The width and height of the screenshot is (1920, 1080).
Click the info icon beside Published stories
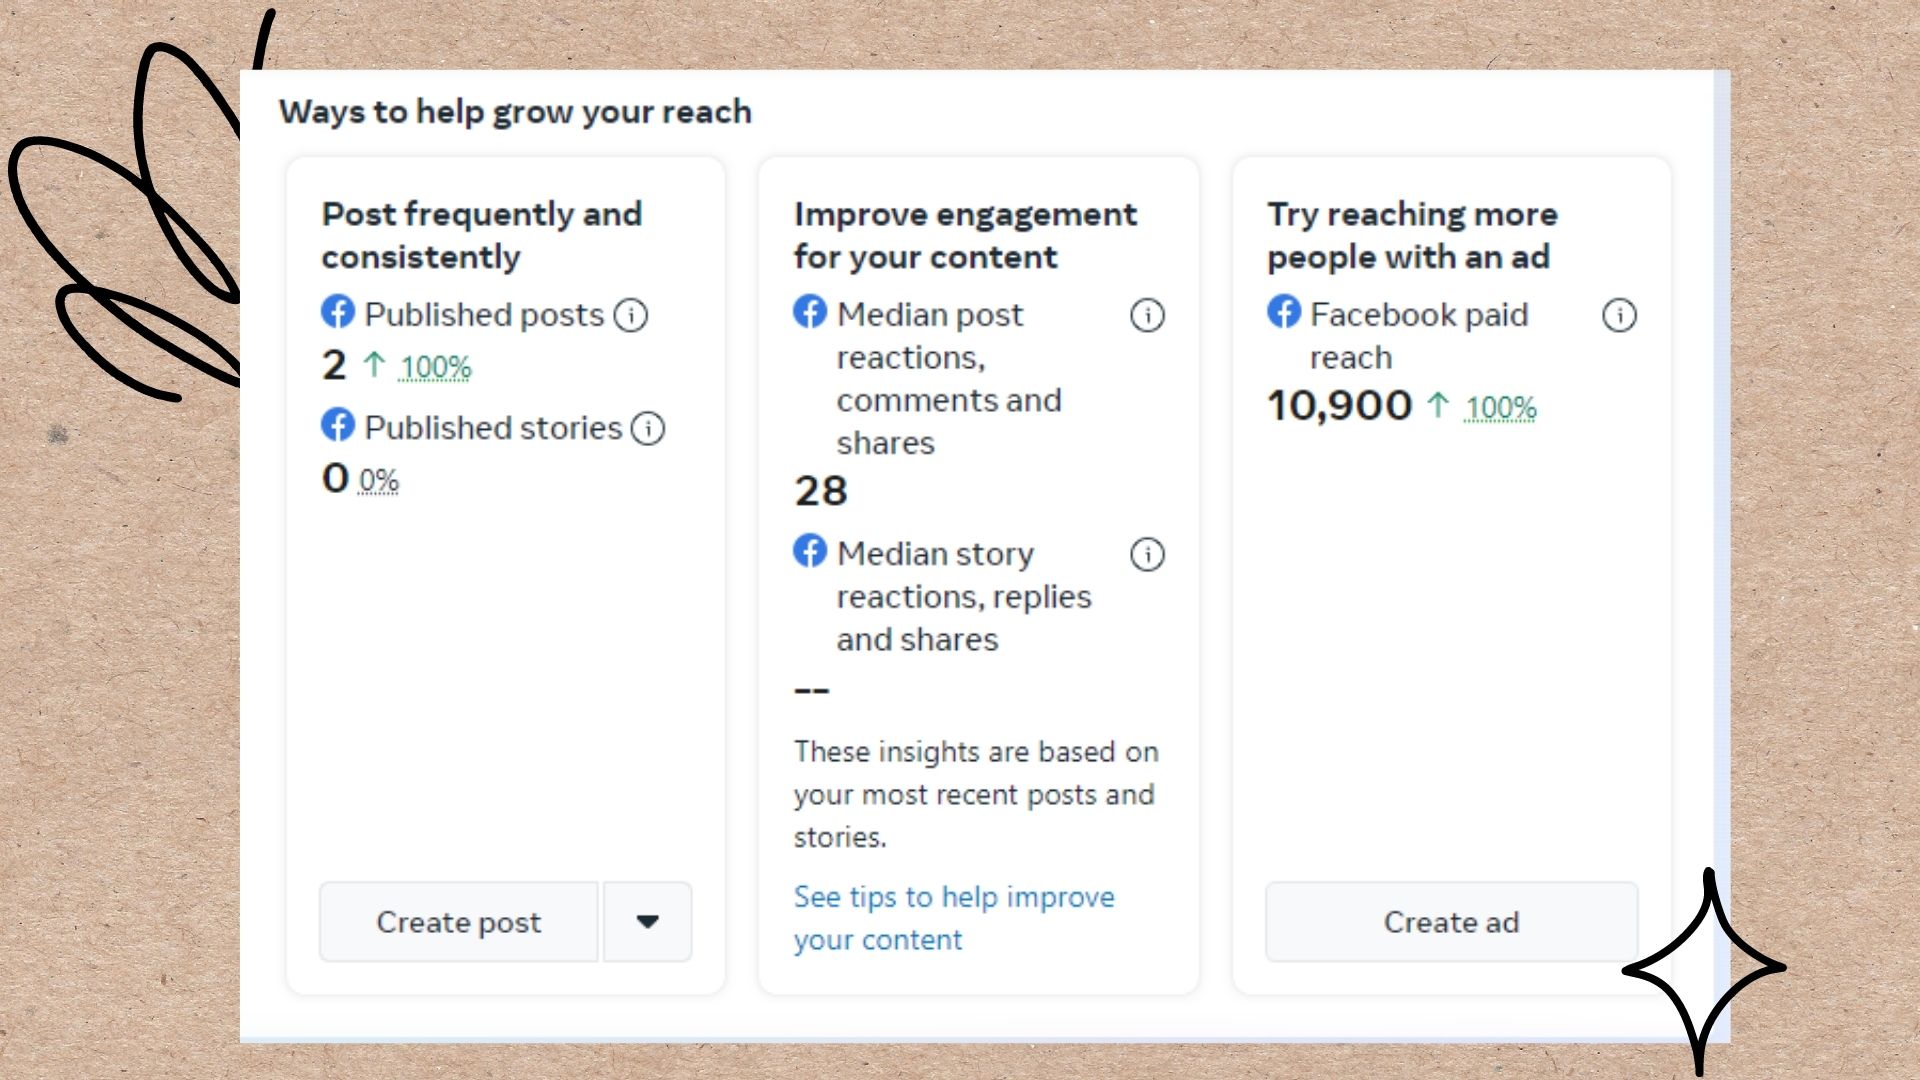(x=648, y=429)
